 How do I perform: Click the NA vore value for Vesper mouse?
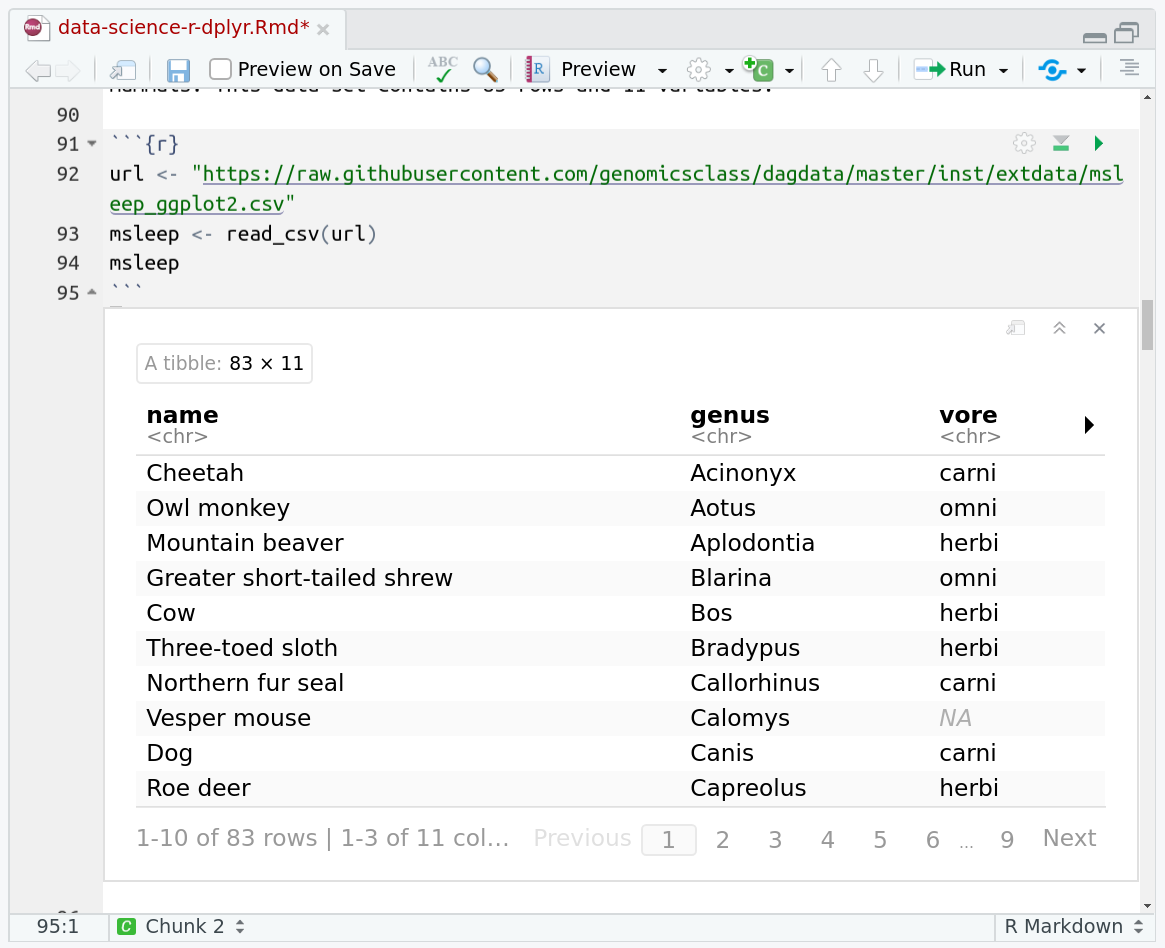point(955,718)
